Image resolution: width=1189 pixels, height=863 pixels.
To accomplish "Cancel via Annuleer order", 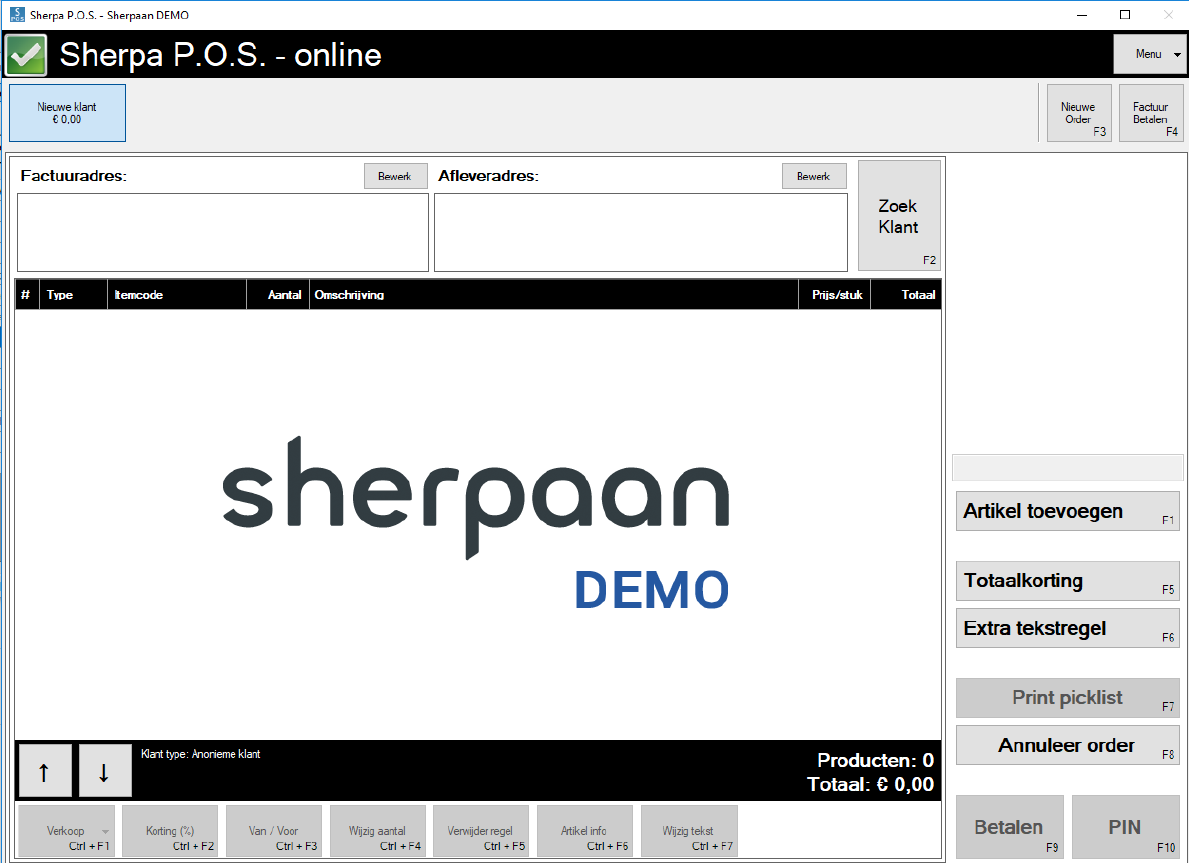I will pos(1068,745).
